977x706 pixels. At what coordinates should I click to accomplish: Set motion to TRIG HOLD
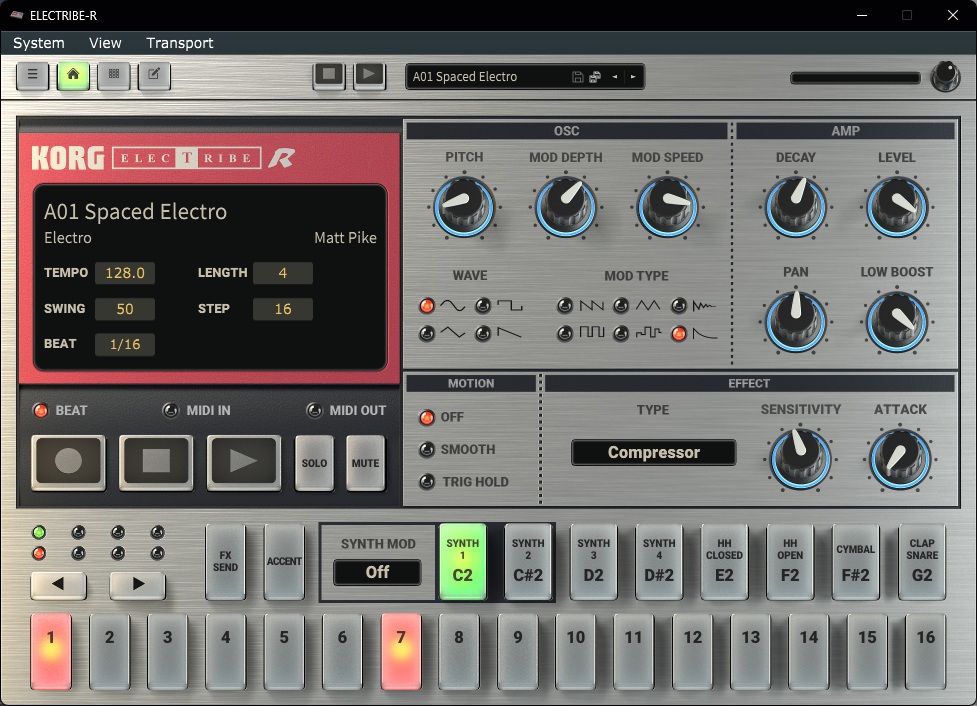[x=427, y=482]
